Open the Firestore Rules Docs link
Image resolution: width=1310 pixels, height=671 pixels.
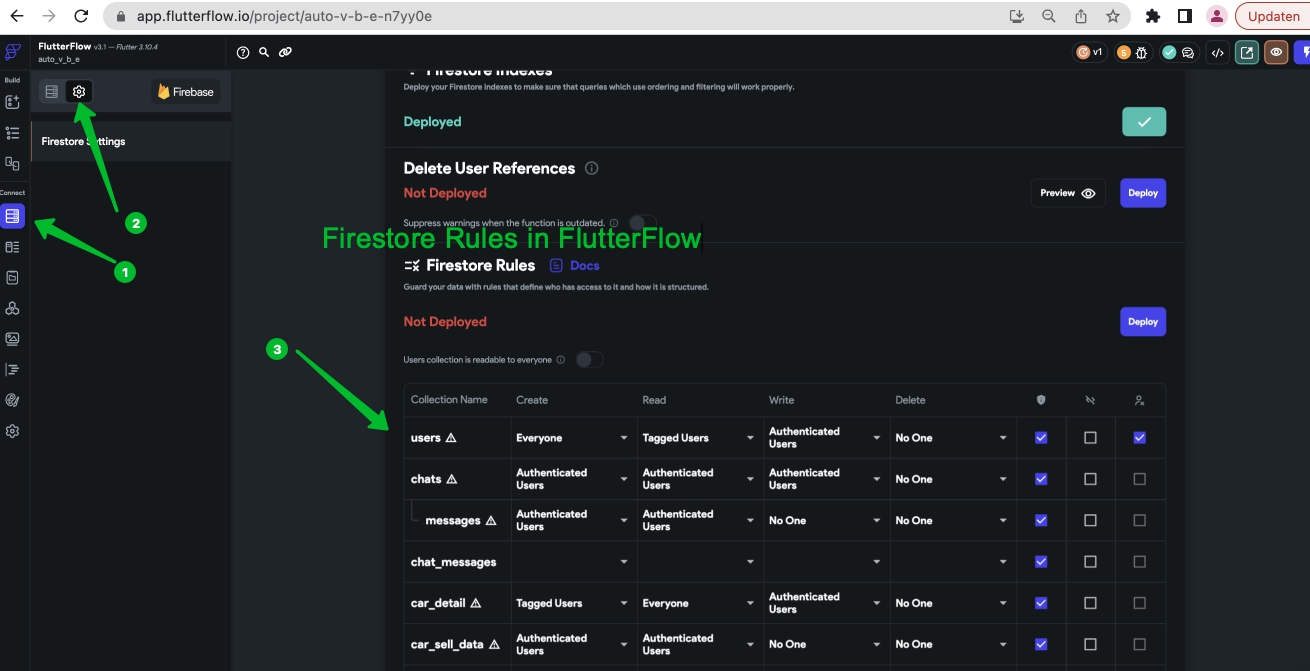point(575,265)
